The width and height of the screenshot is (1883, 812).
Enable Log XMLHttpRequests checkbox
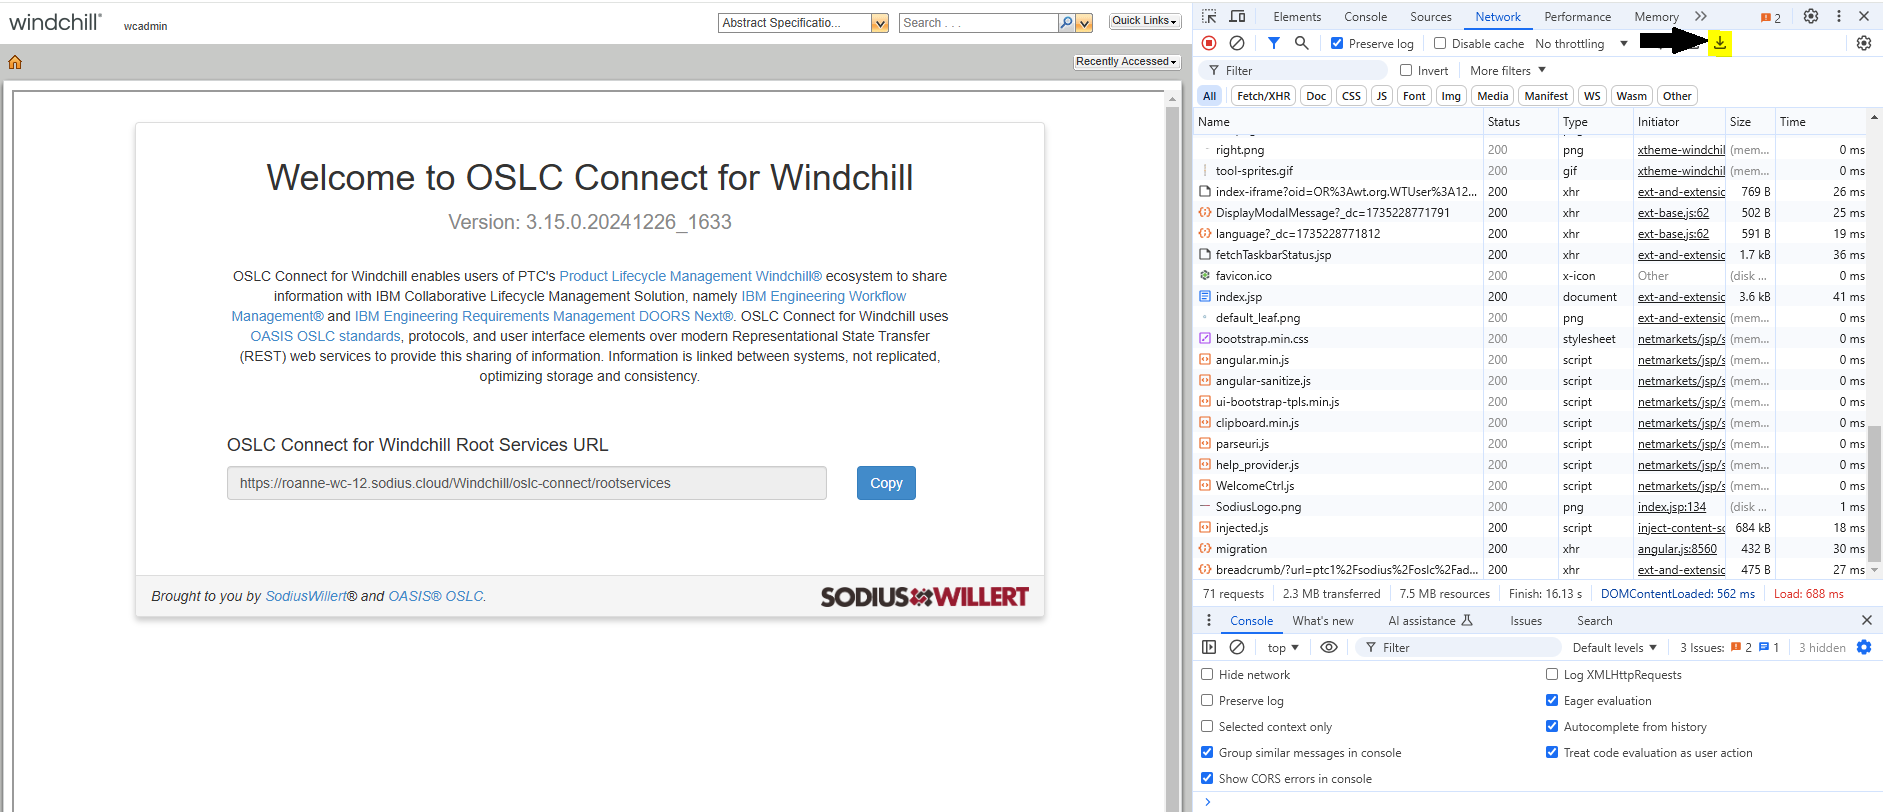point(1552,674)
